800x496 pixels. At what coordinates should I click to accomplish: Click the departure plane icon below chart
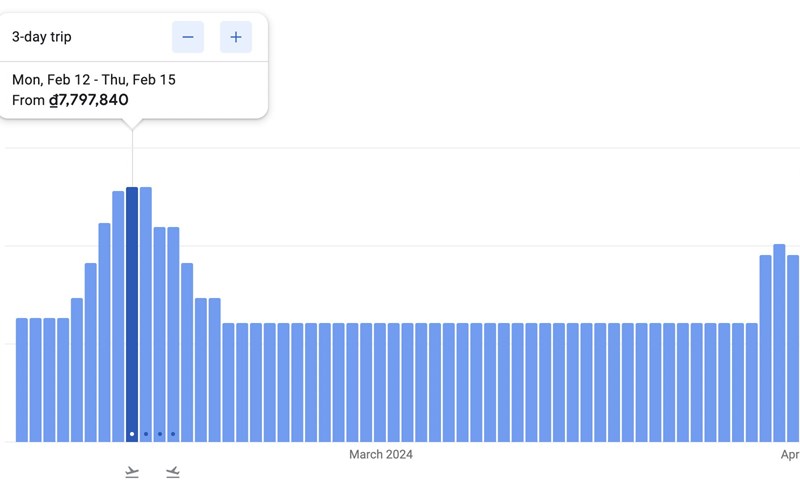click(132, 472)
